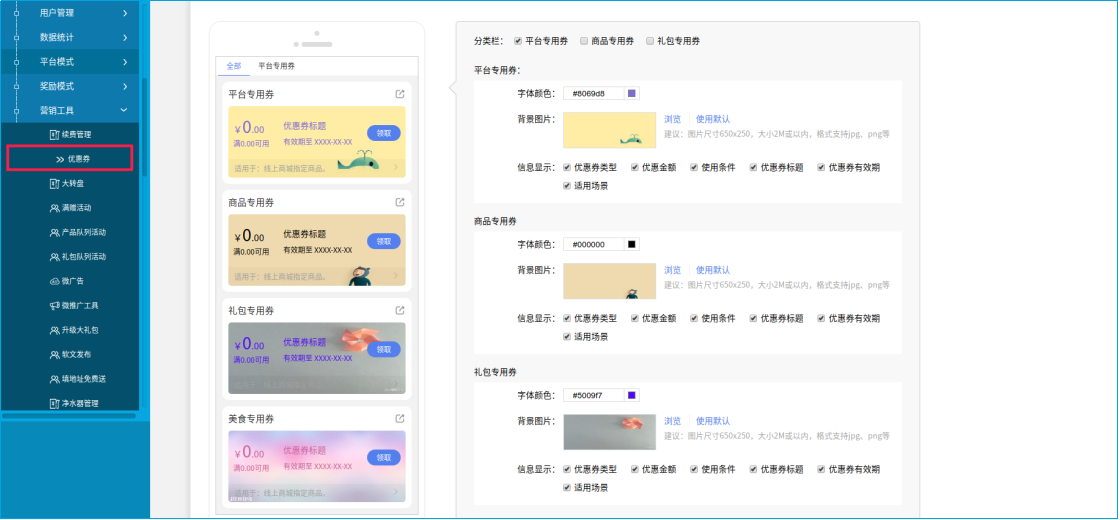Image resolution: width=1120 pixels, height=520 pixels.
Task: Click share icon on 礼包专用券 card
Action: [x=400, y=310]
